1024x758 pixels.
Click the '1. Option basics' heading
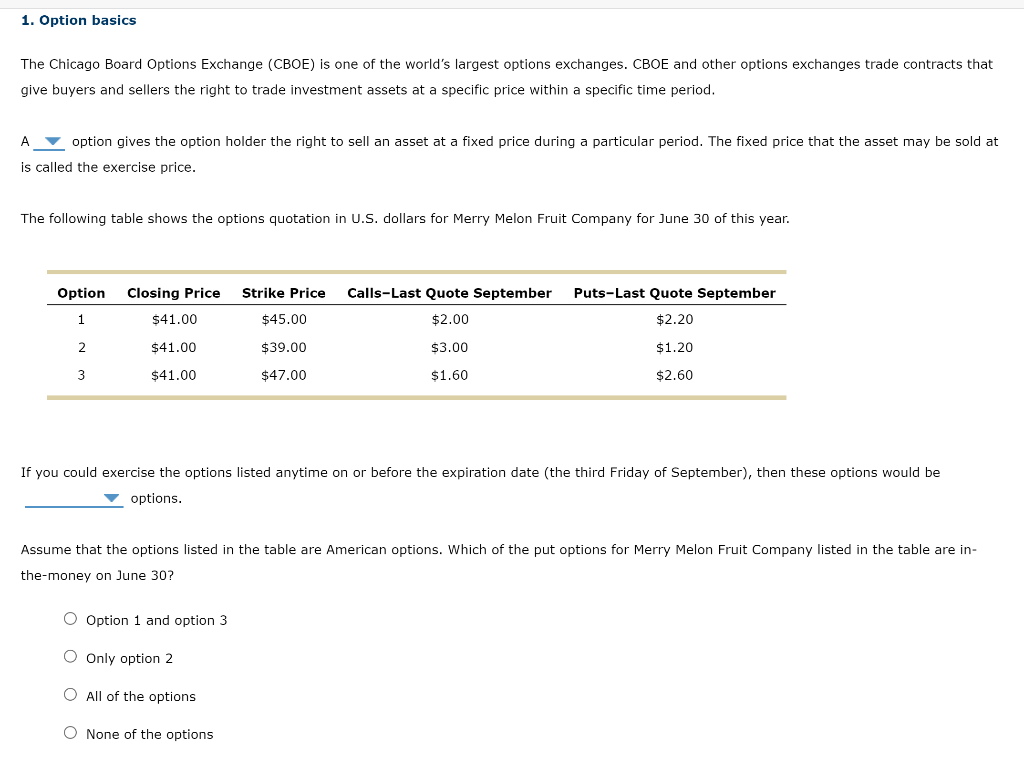[78, 19]
